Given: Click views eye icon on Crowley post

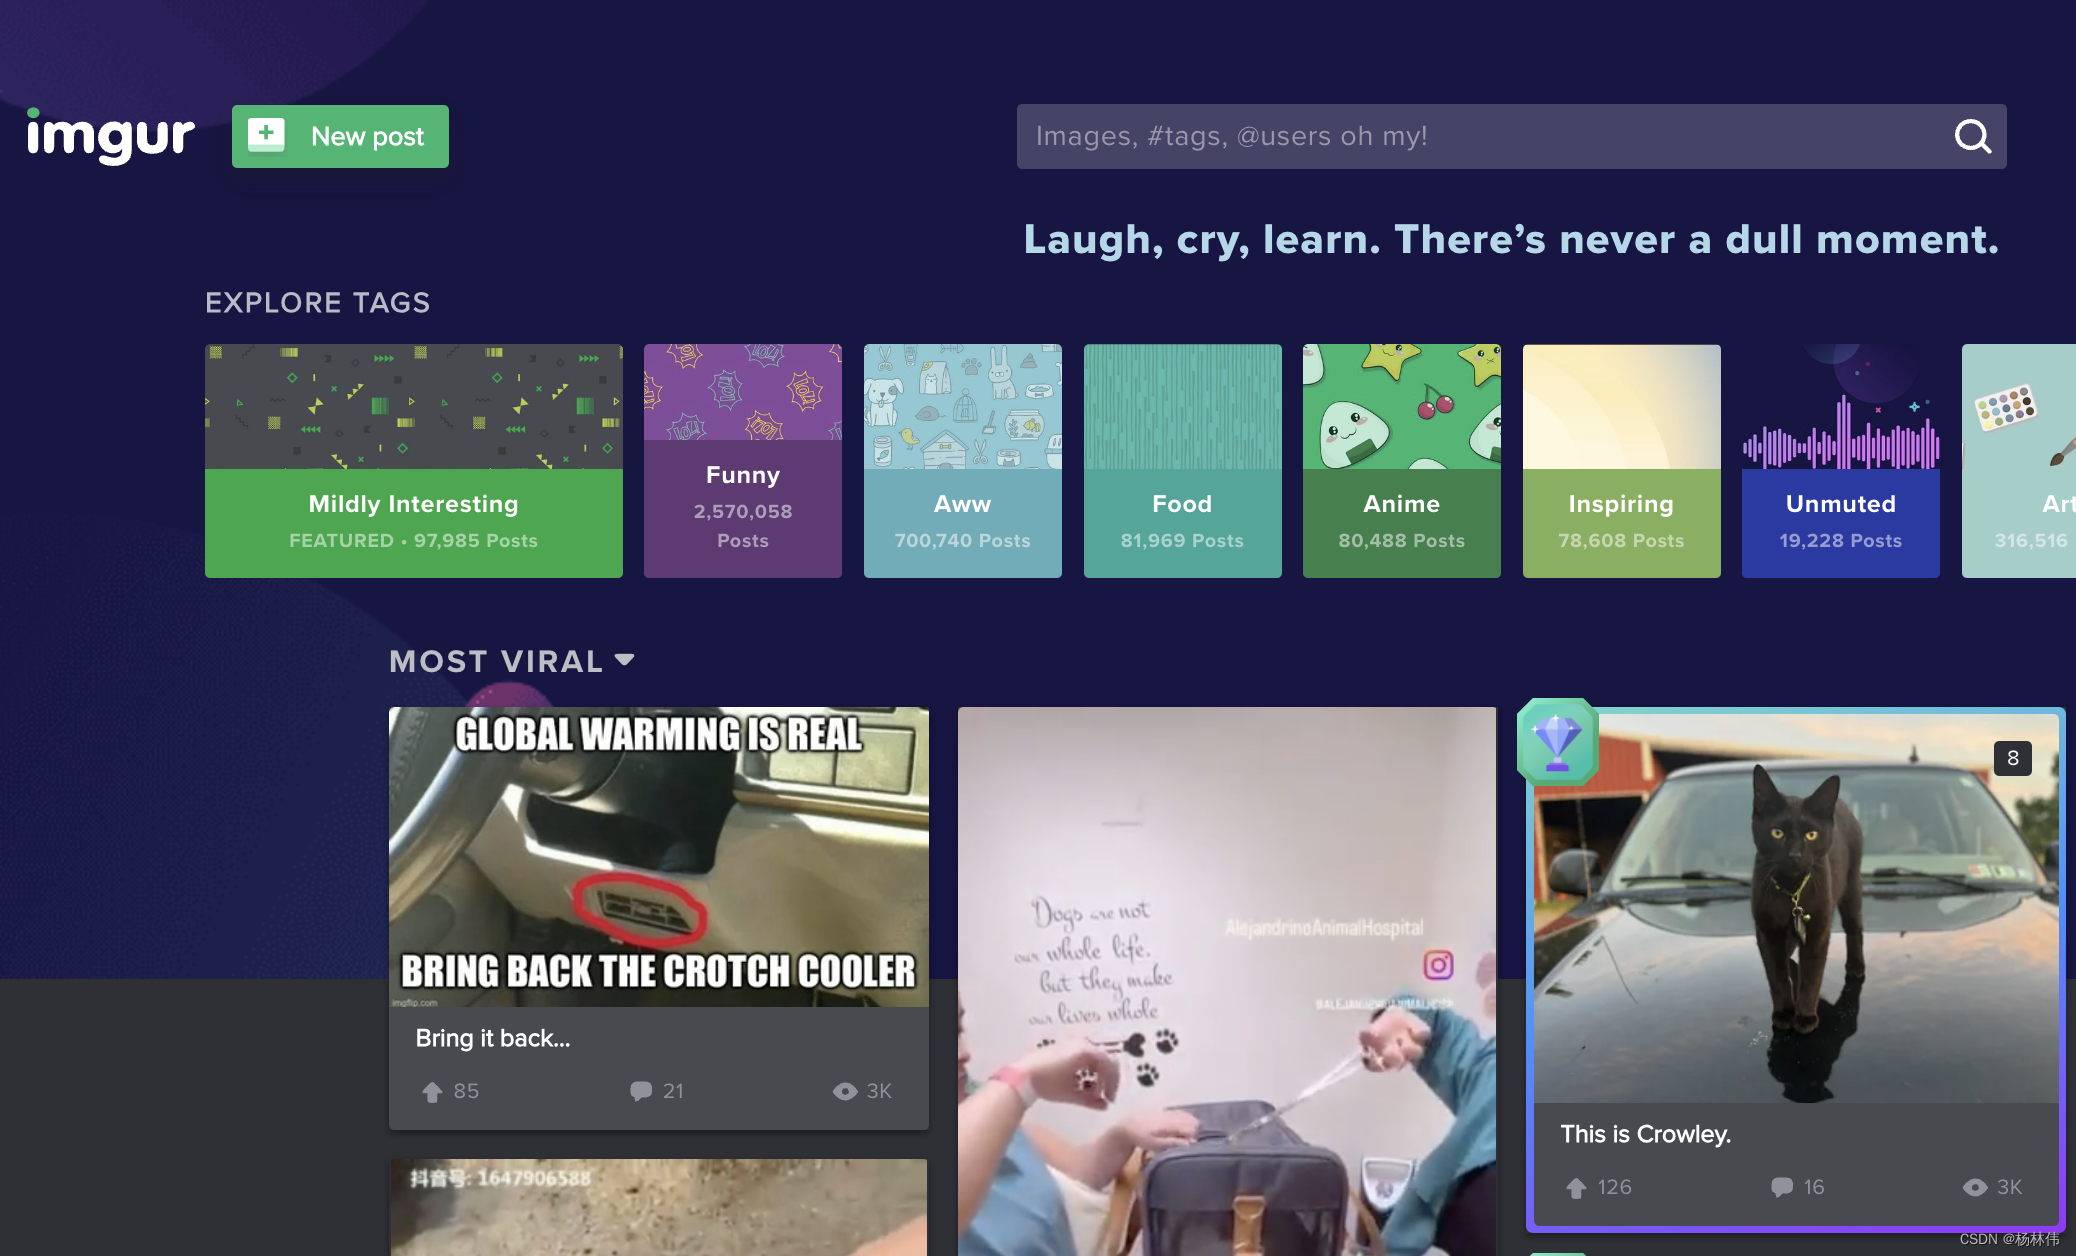Looking at the screenshot, I should click(x=1974, y=1187).
